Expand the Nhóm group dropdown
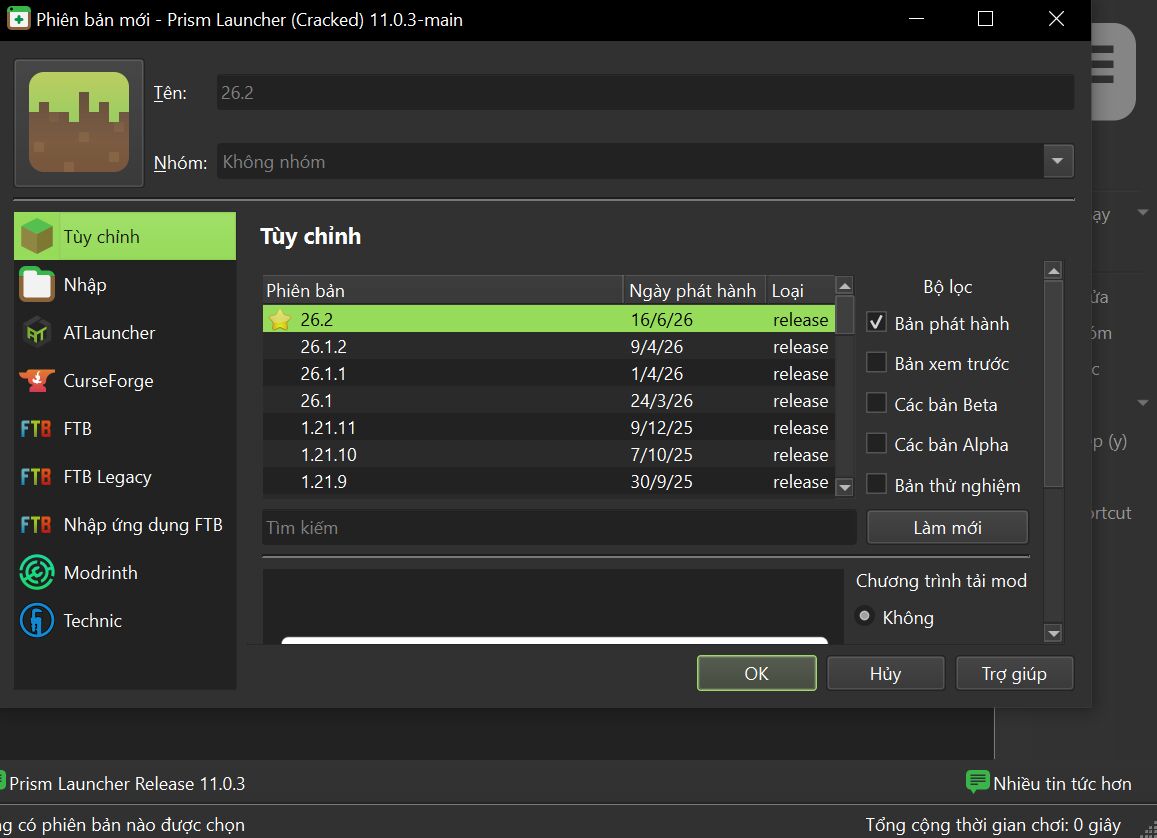 [1057, 161]
